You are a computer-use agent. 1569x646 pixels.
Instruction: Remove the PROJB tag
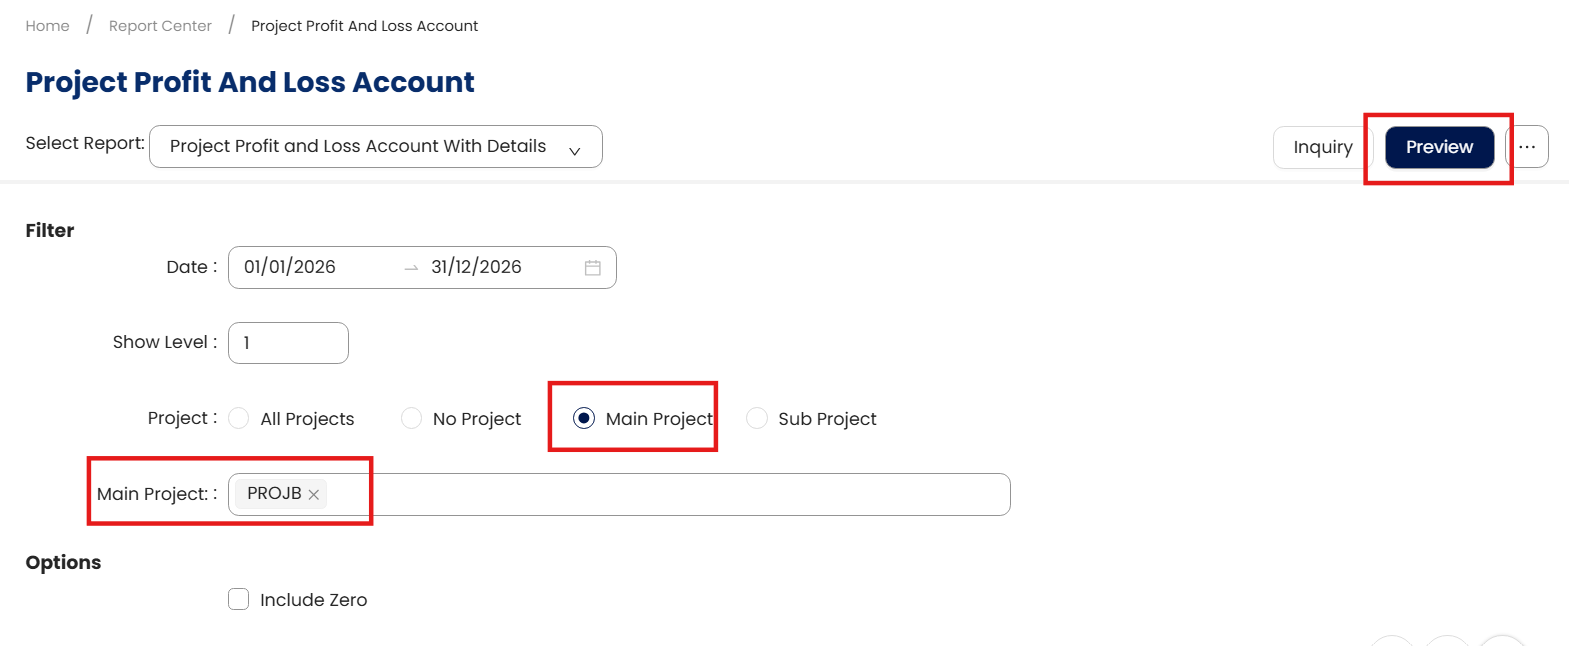coord(314,494)
